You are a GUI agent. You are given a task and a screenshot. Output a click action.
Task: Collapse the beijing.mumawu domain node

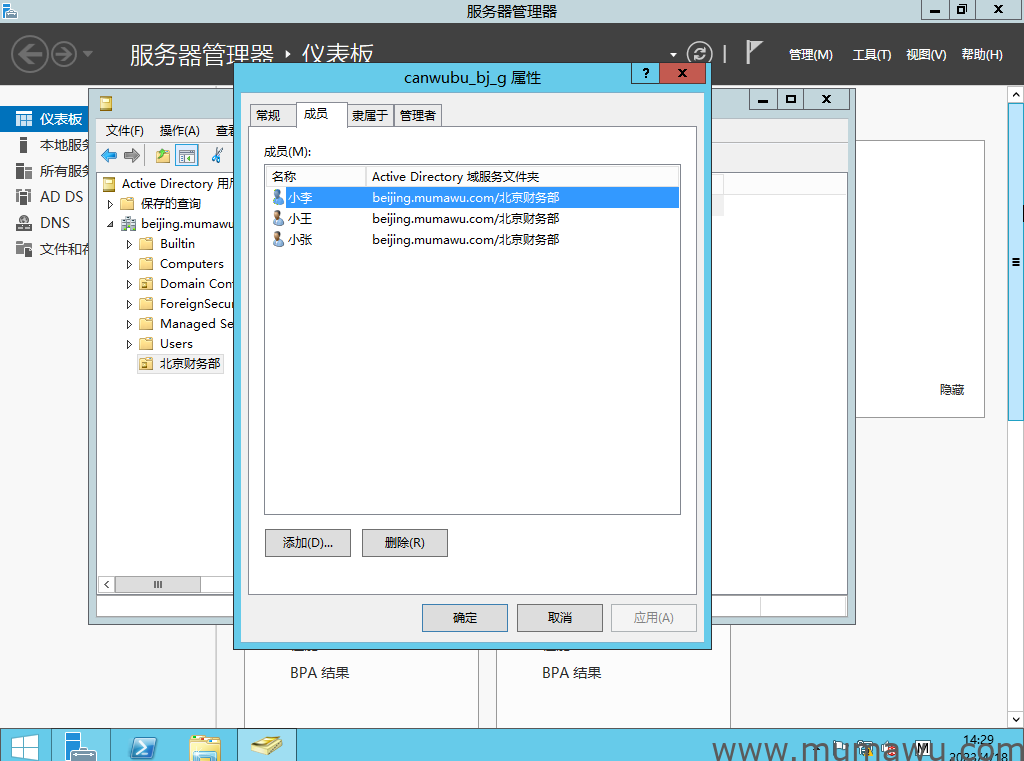tap(111, 224)
